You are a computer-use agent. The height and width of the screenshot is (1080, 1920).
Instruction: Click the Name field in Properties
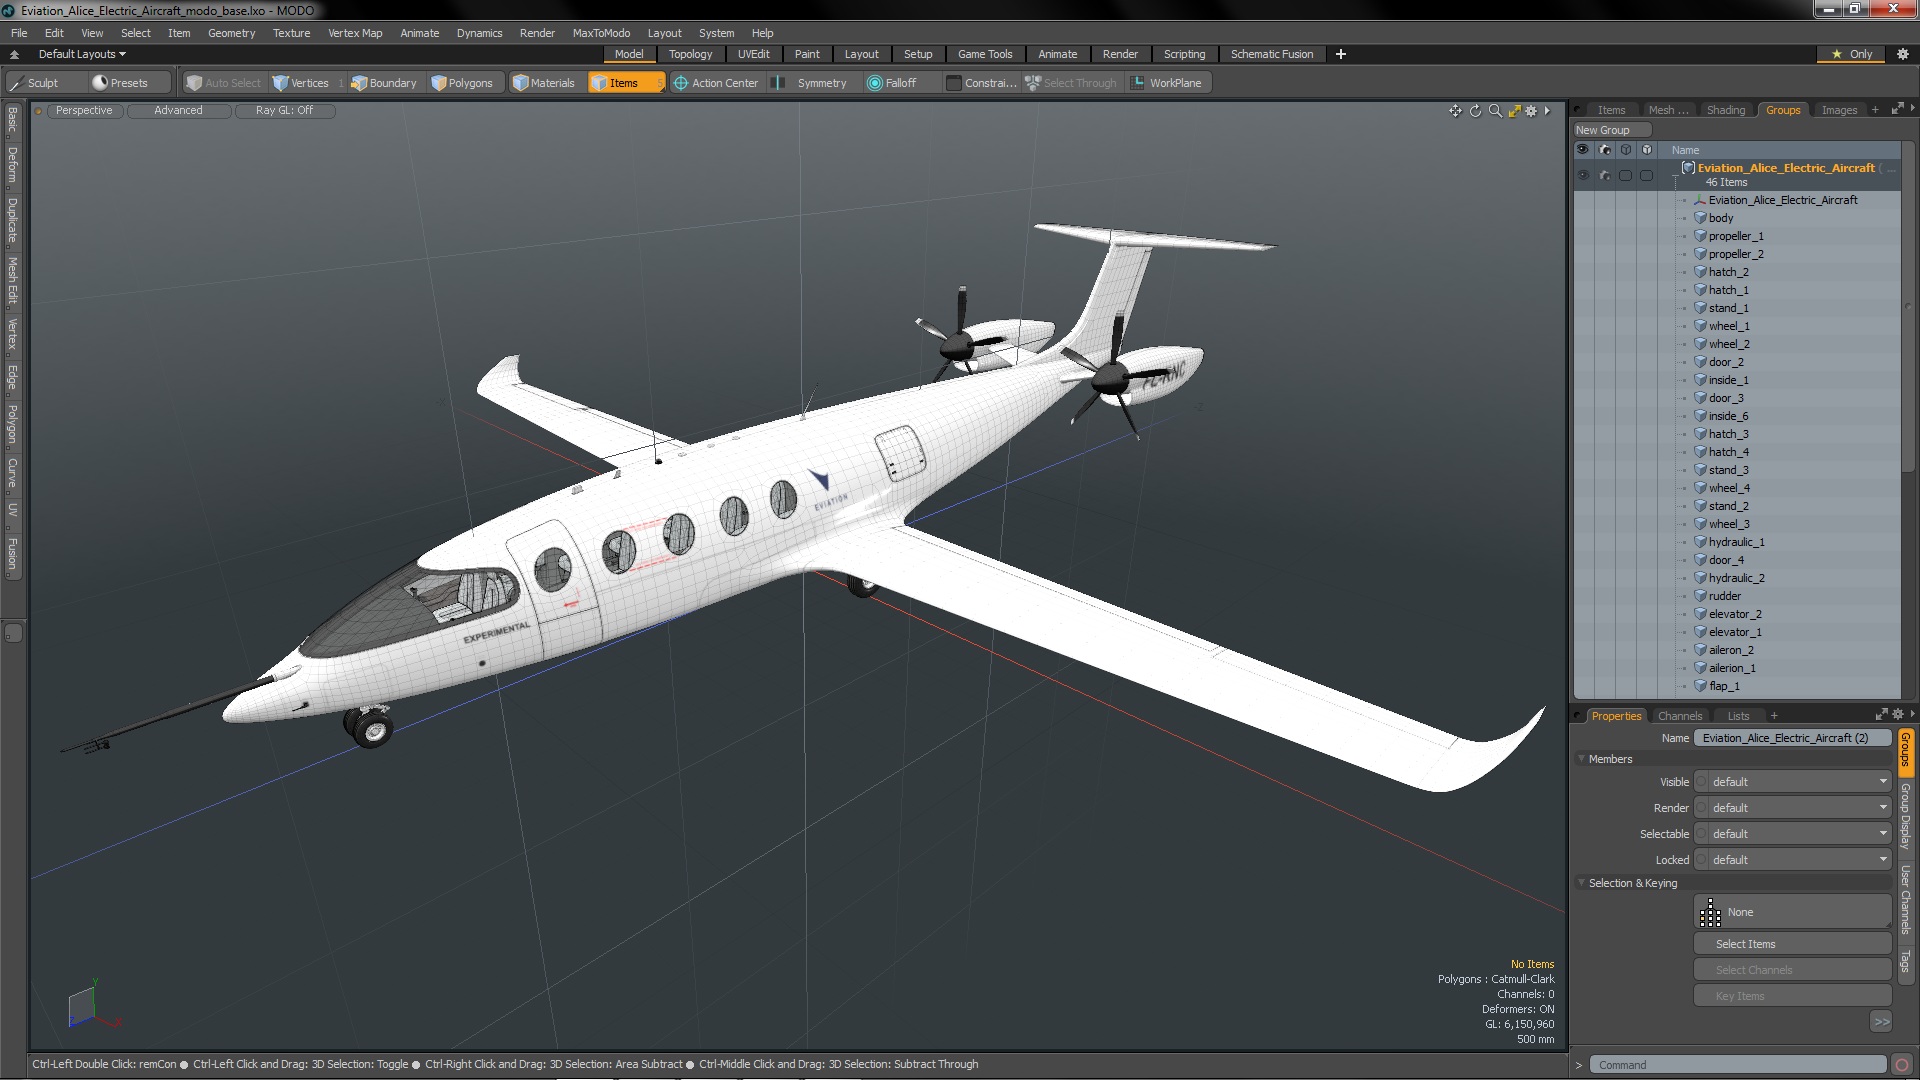tap(1792, 738)
